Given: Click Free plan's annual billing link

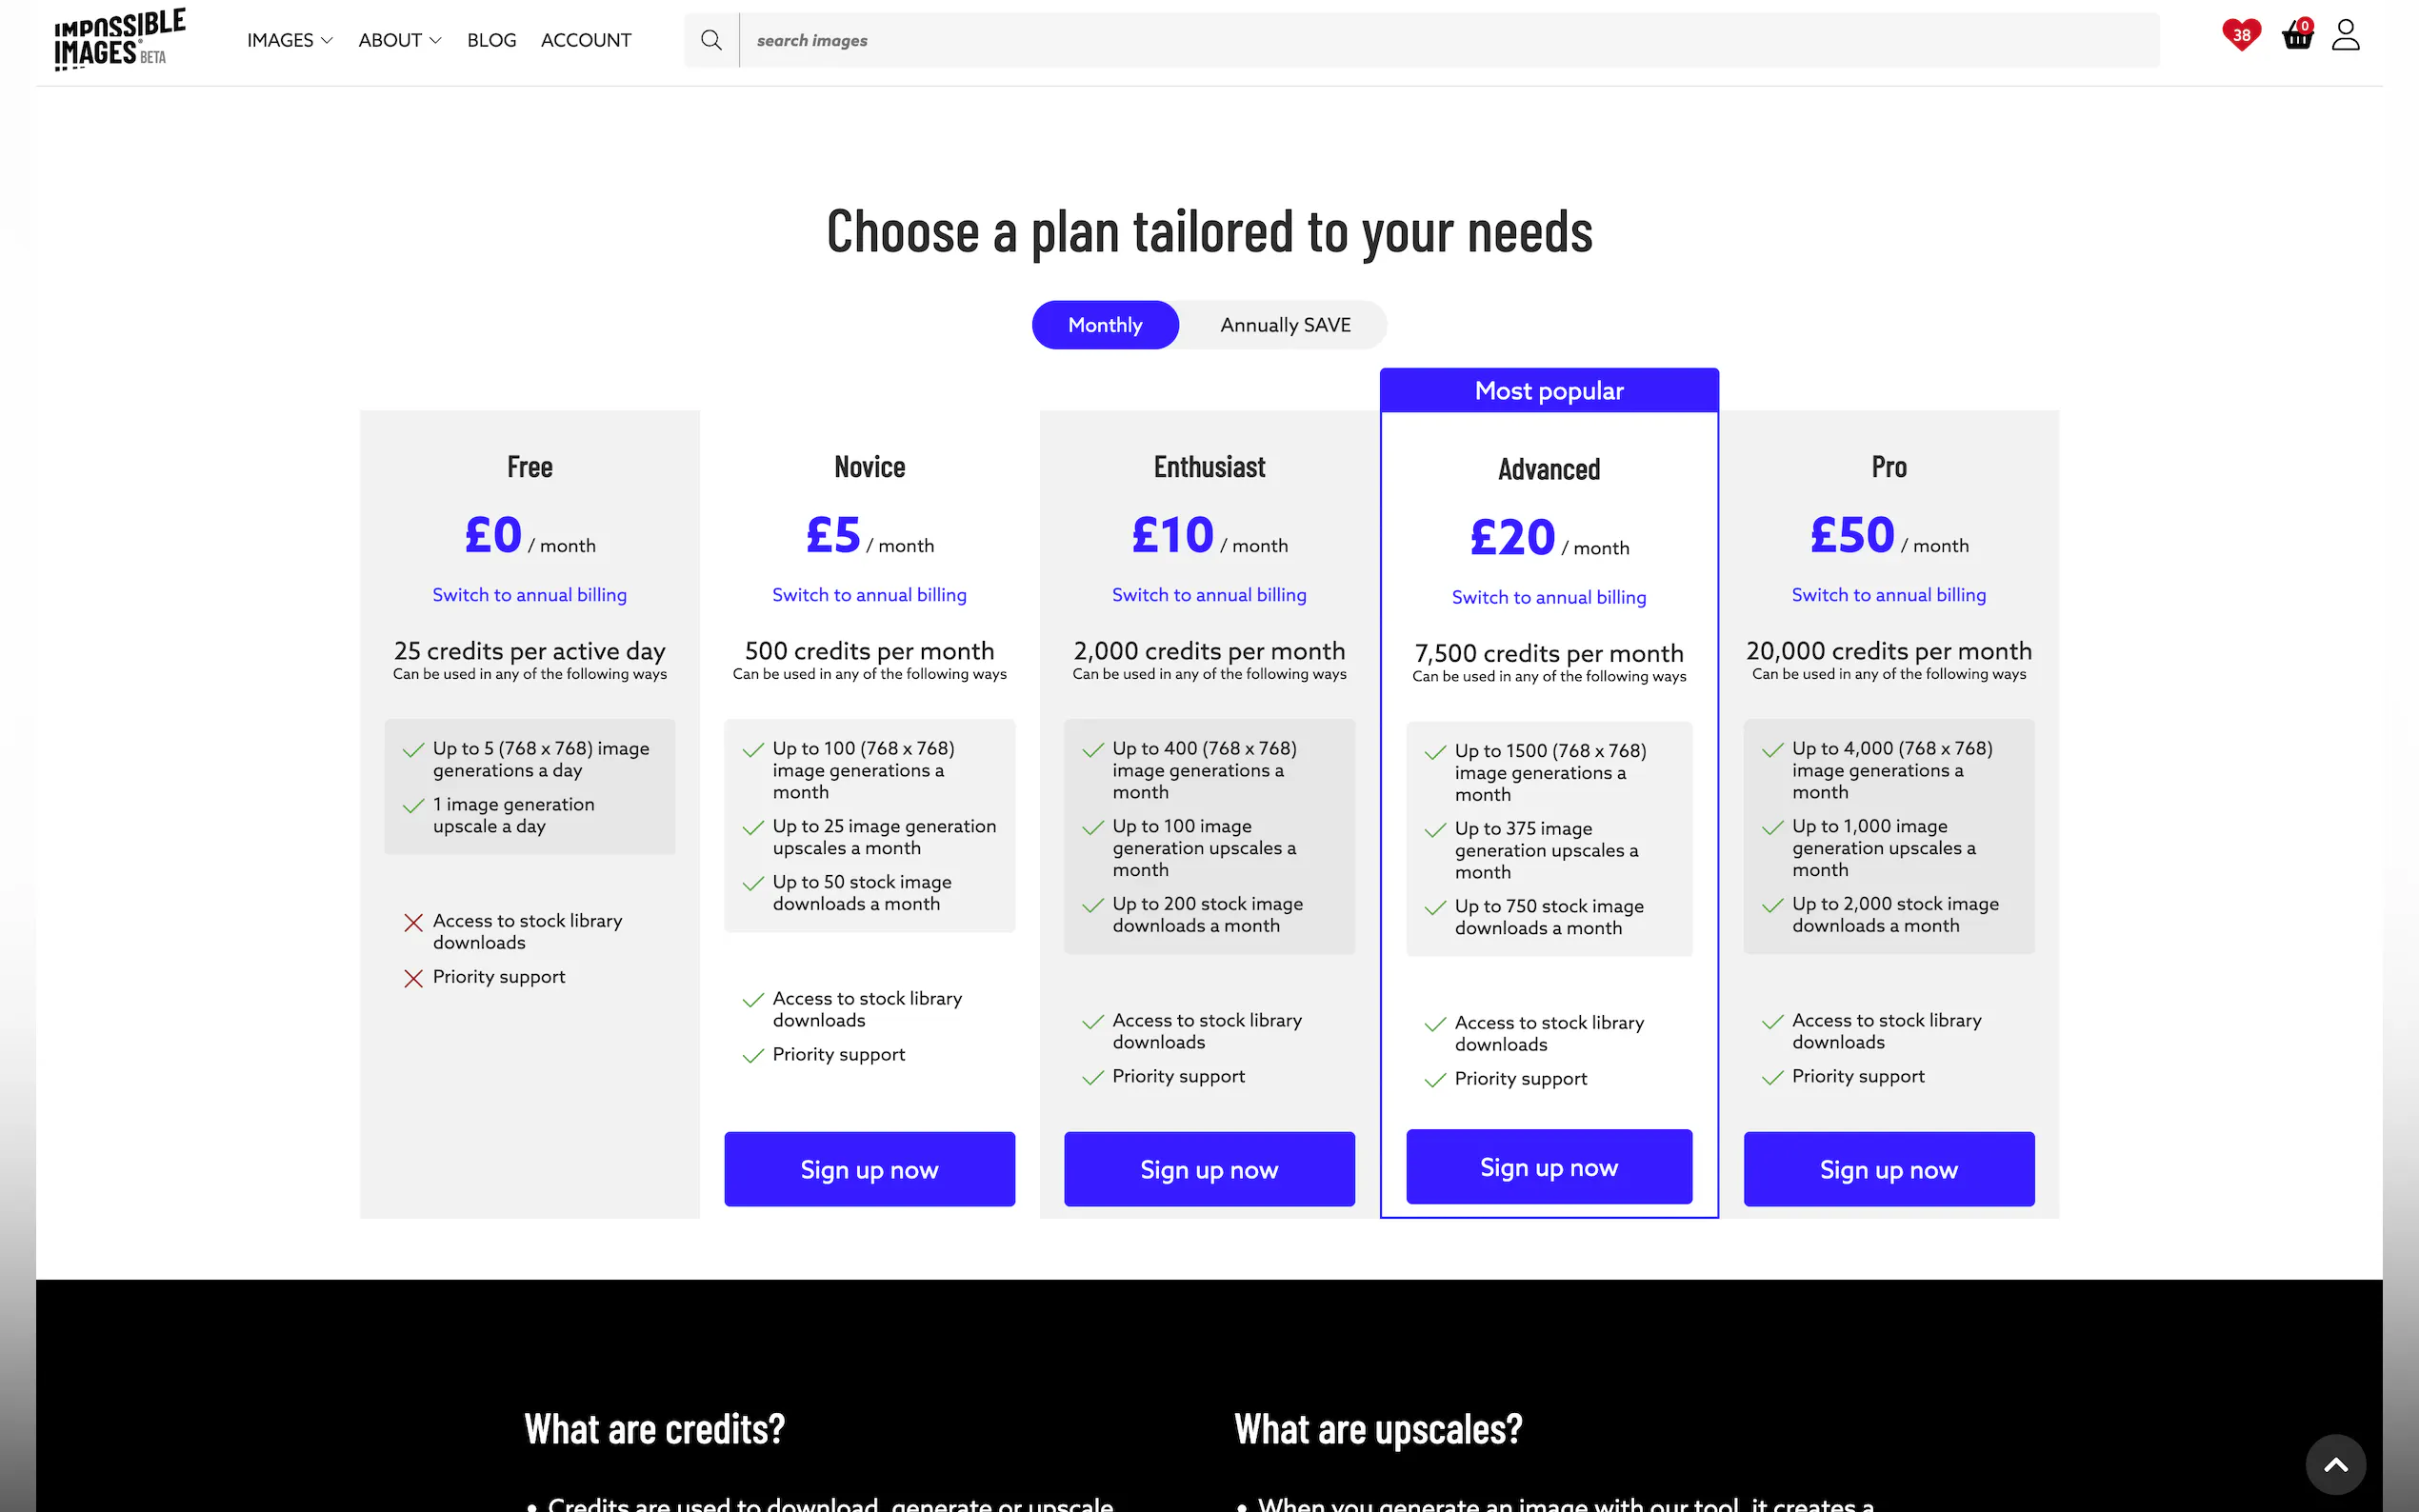Looking at the screenshot, I should click(x=529, y=595).
